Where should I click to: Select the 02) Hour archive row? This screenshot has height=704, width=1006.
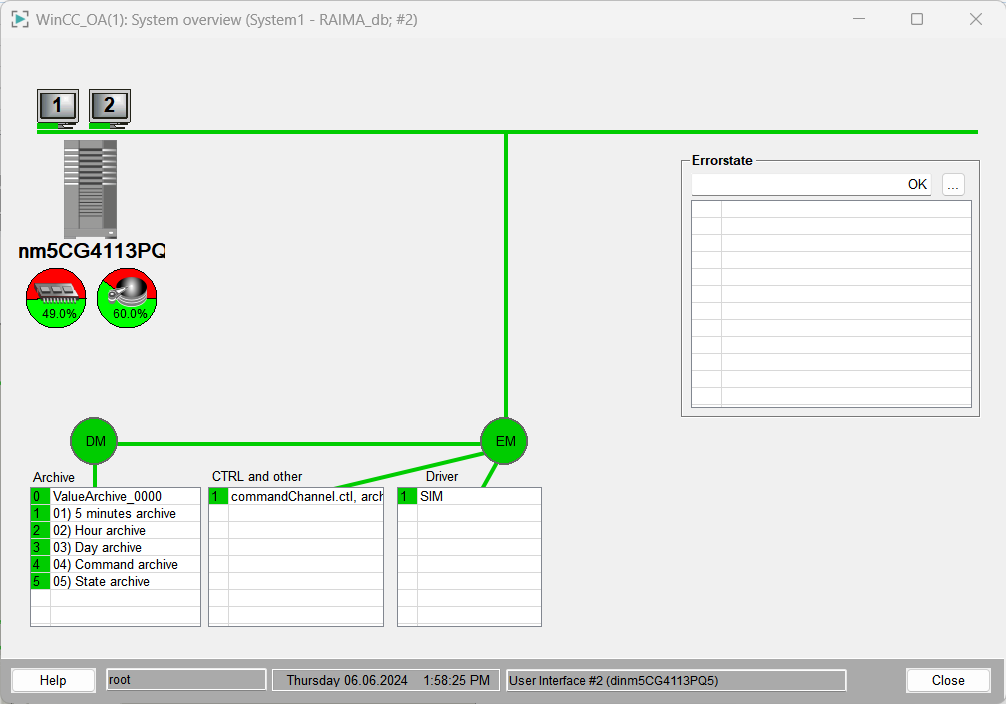coord(115,530)
